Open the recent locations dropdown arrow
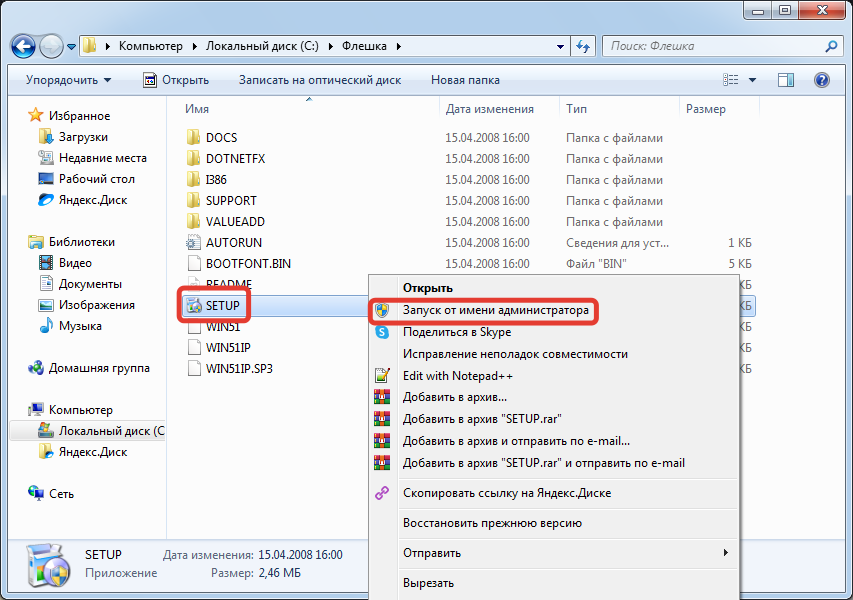This screenshot has height=600, width=853. [x=72, y=46]
